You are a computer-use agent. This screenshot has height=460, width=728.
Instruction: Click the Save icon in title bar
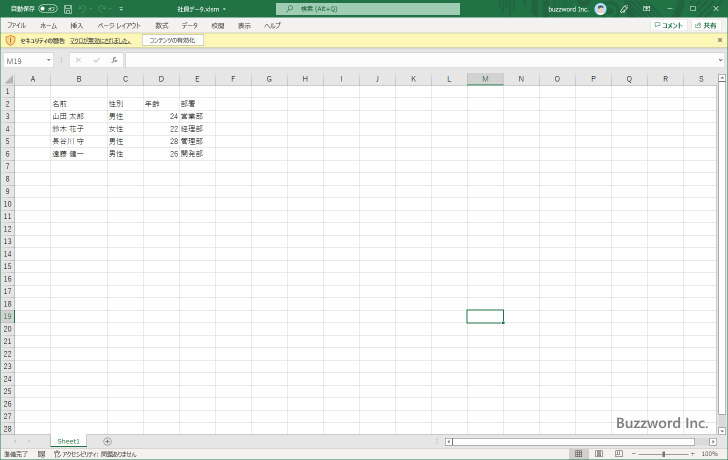click(68, 8)
